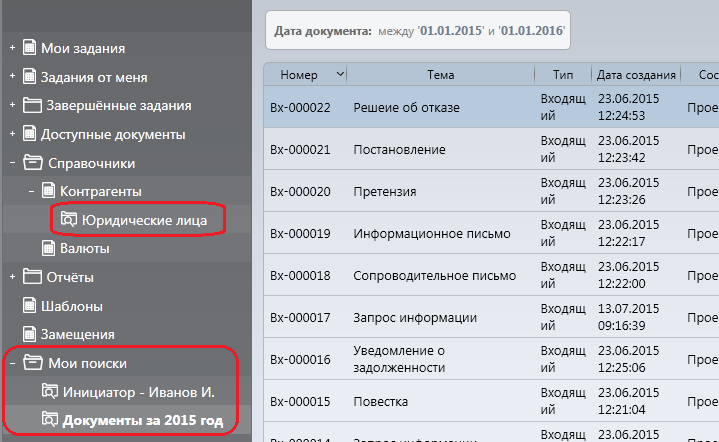Click the search icon of Инициатор - Иванов И.

(49, 392)
